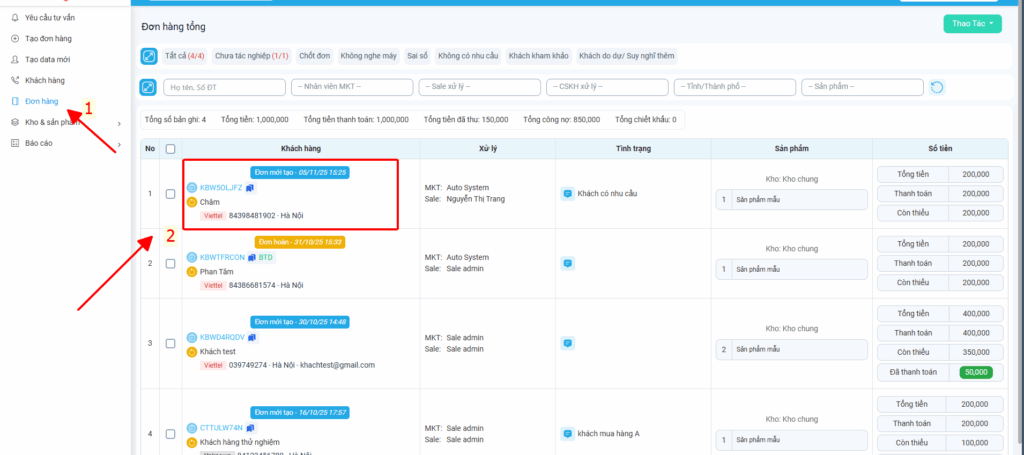Open the chat note icon for order 2
Image resolution: width=1024 pixels, height=455 pixels.
point(568,263)
